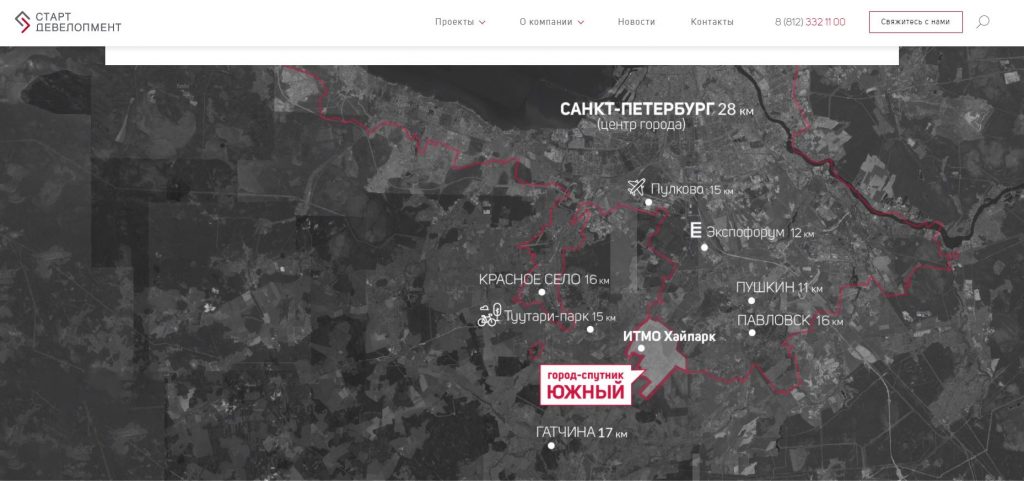The image size is (1024, 481).
Task: Click the Санкт-Петербург 28 км label
Action: coord(656,109)
